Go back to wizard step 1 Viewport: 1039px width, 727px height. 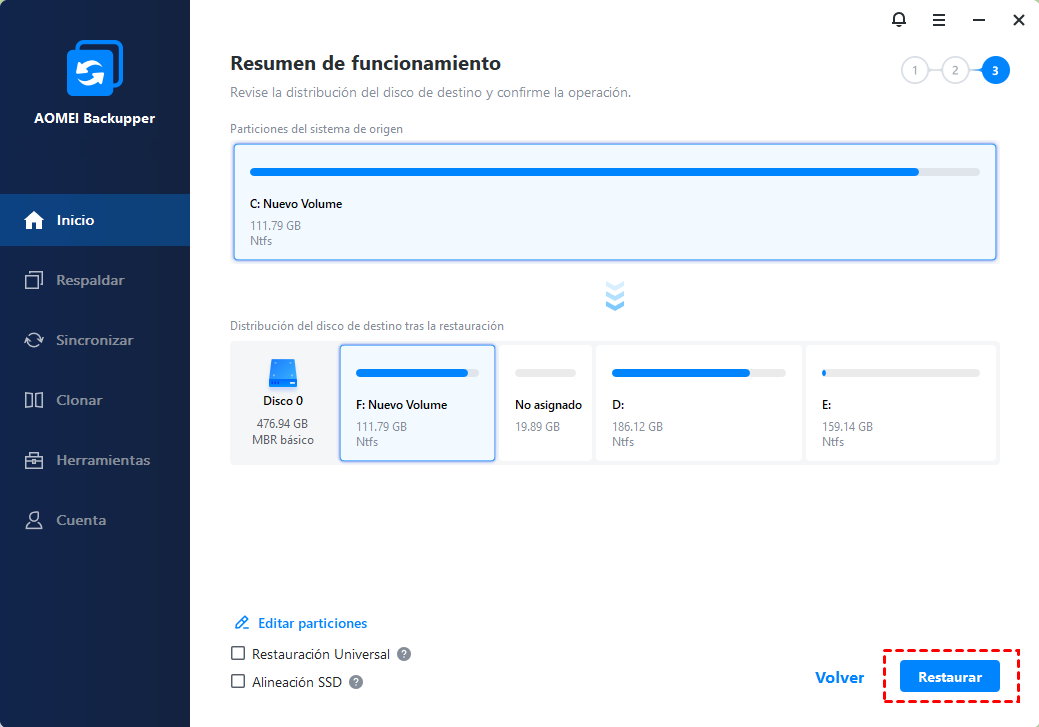pyautogui.click(x=913, y=70)
